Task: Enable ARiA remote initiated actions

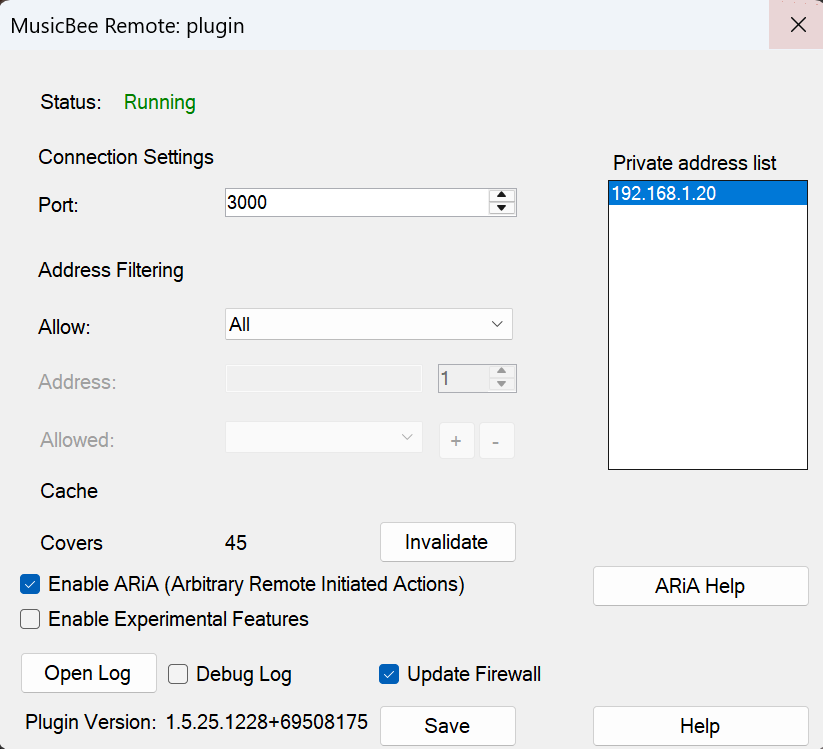Action: click(29, 585)
